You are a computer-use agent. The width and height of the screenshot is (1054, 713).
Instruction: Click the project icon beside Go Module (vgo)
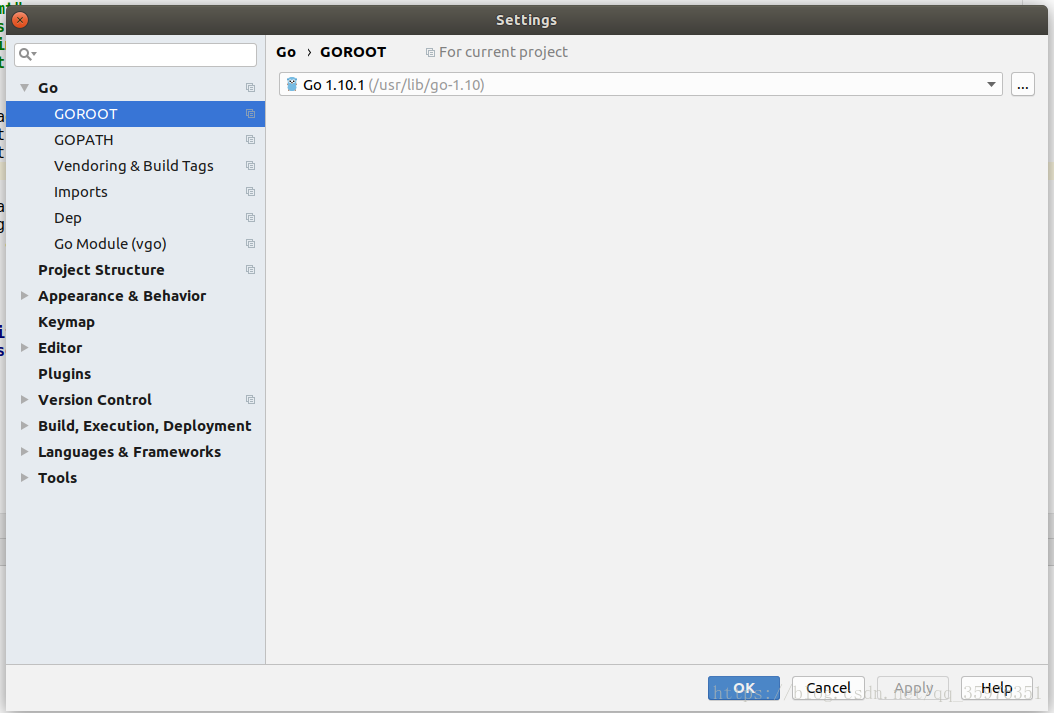tap(250, 244)
